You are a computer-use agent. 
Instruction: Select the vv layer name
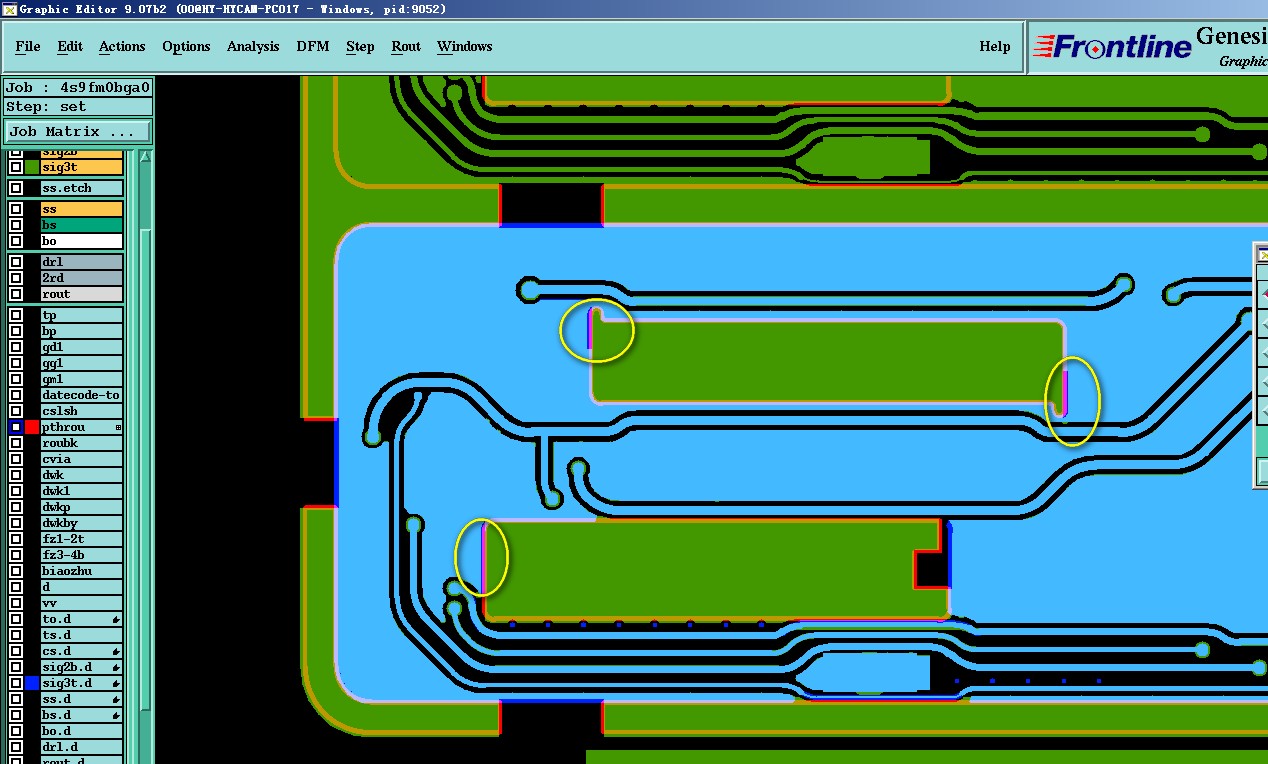pos(81,603)
